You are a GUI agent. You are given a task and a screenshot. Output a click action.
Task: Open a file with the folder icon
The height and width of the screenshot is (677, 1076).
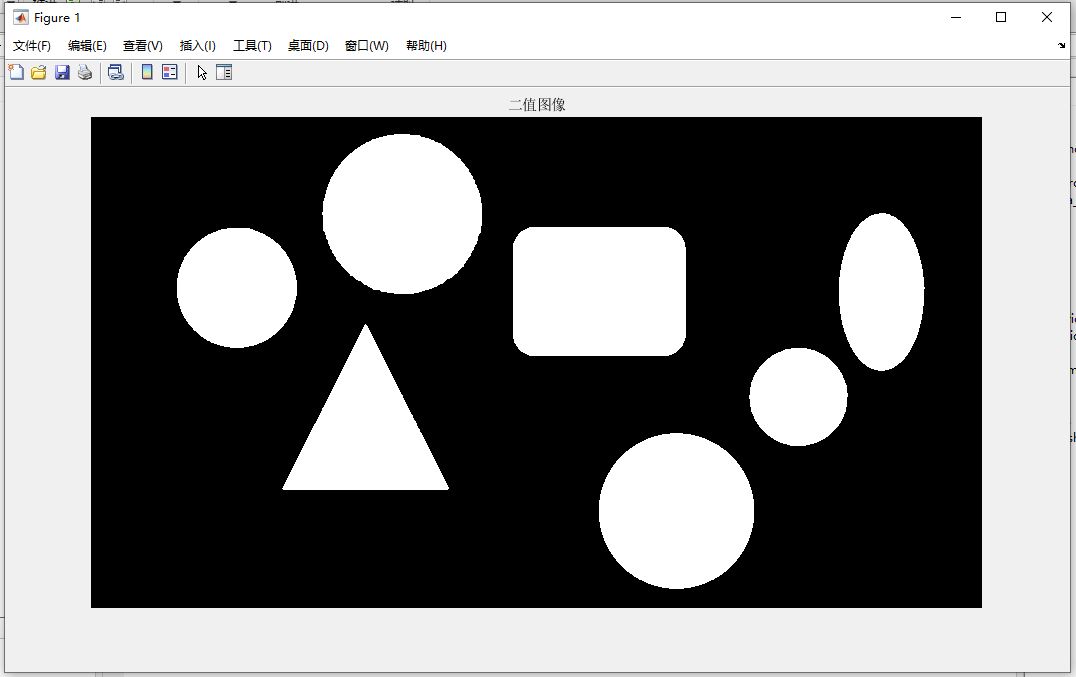[38, 72]
